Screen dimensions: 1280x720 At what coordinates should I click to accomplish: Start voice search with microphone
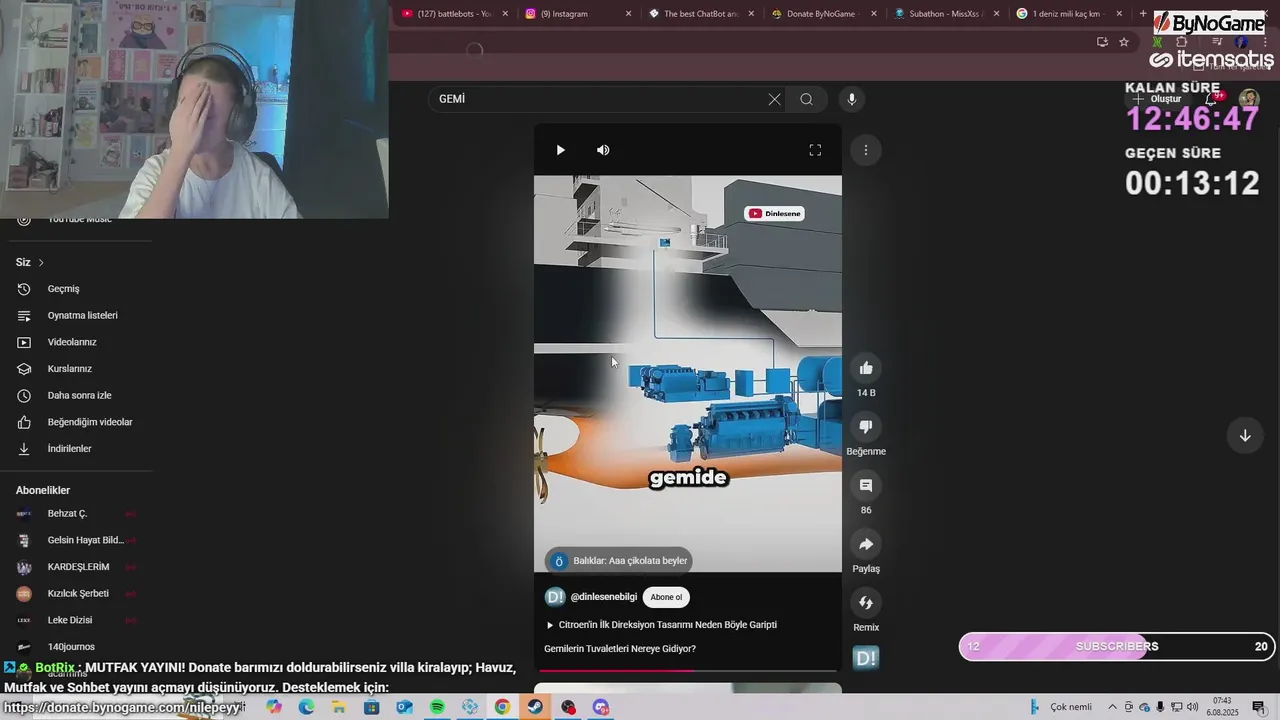click(852, 99)
